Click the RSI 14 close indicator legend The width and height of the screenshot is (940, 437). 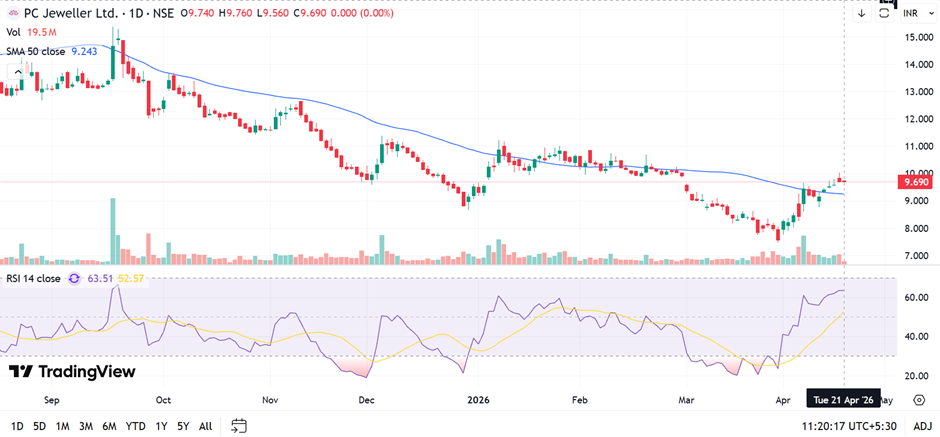click(33, 279)
